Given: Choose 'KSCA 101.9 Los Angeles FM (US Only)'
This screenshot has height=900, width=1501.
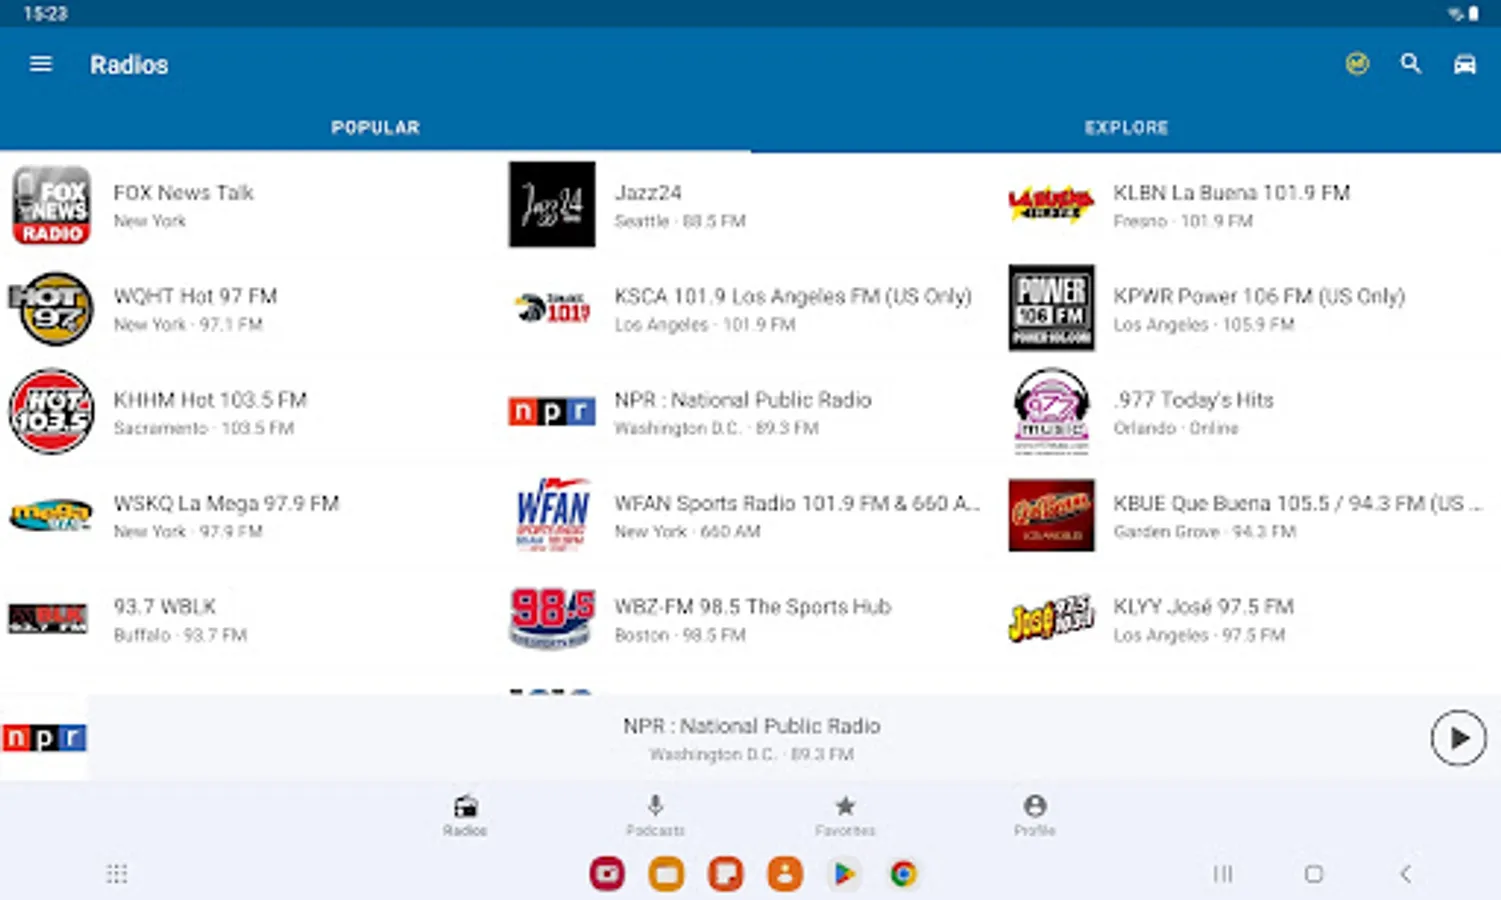Looking at the screenshot, I should pos(793,296).
